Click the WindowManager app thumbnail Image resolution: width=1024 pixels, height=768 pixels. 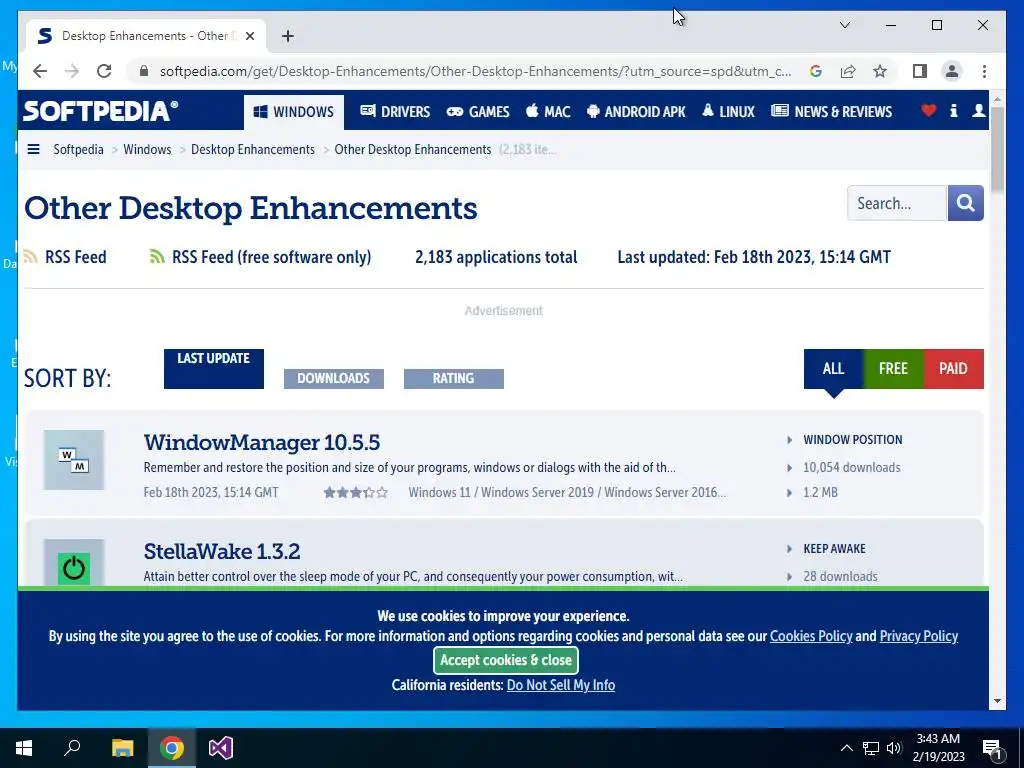(74, 460)
